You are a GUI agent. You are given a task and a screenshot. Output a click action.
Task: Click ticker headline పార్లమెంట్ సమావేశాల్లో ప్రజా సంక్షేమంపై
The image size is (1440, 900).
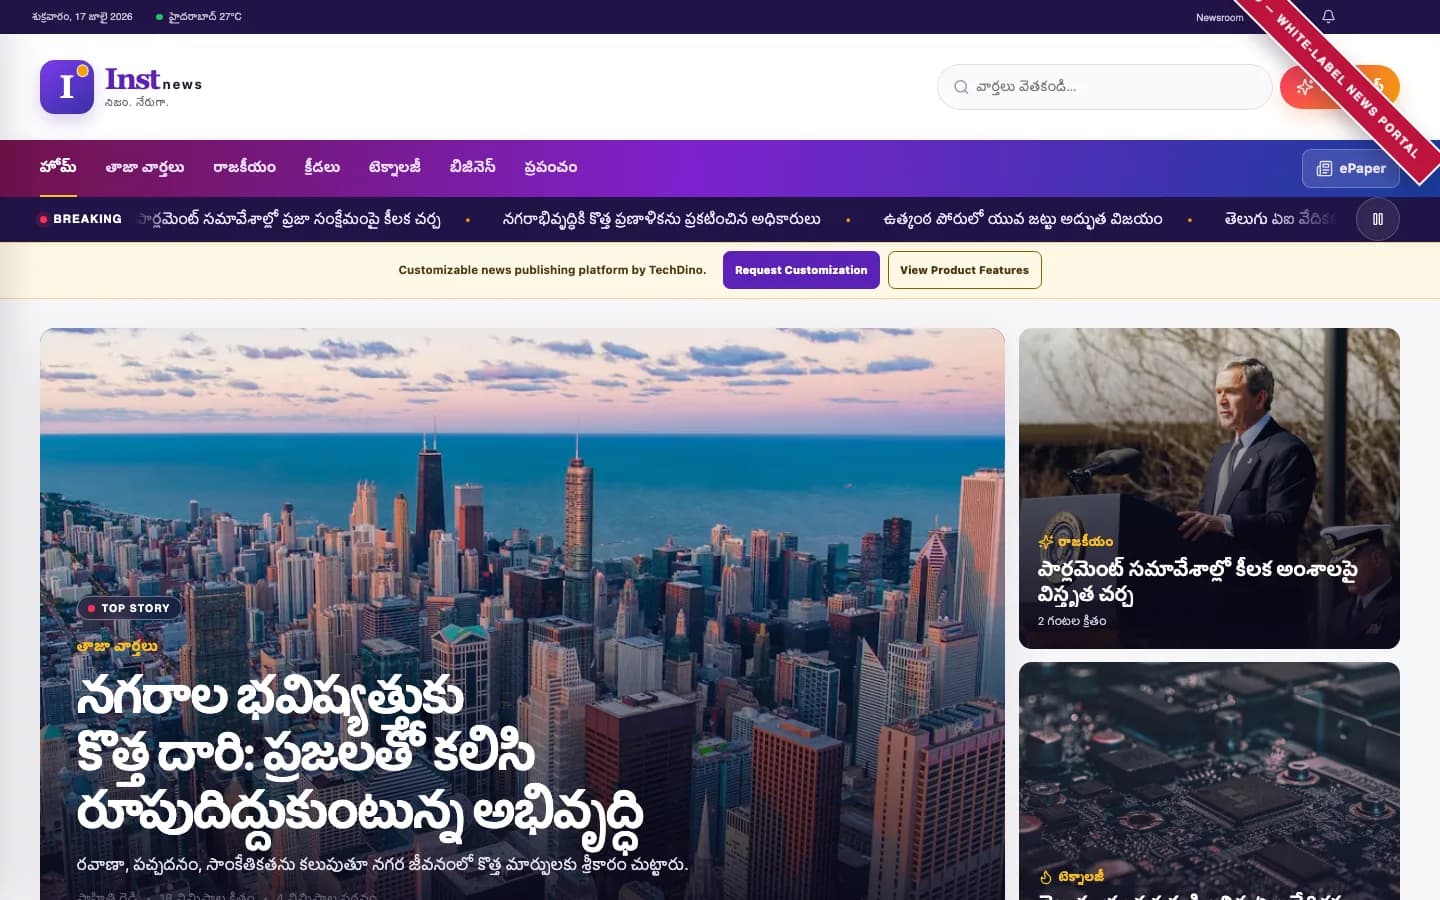tap(289, 219)
